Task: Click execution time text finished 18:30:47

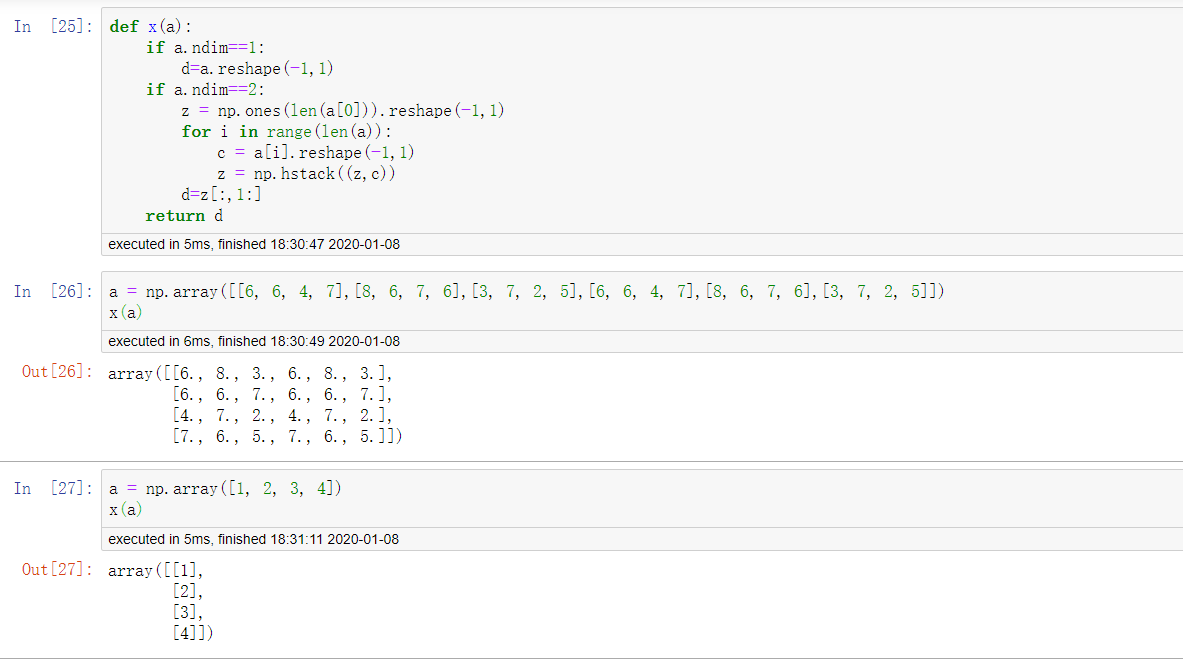Action: pyautogui.click(x=254, y=244)
